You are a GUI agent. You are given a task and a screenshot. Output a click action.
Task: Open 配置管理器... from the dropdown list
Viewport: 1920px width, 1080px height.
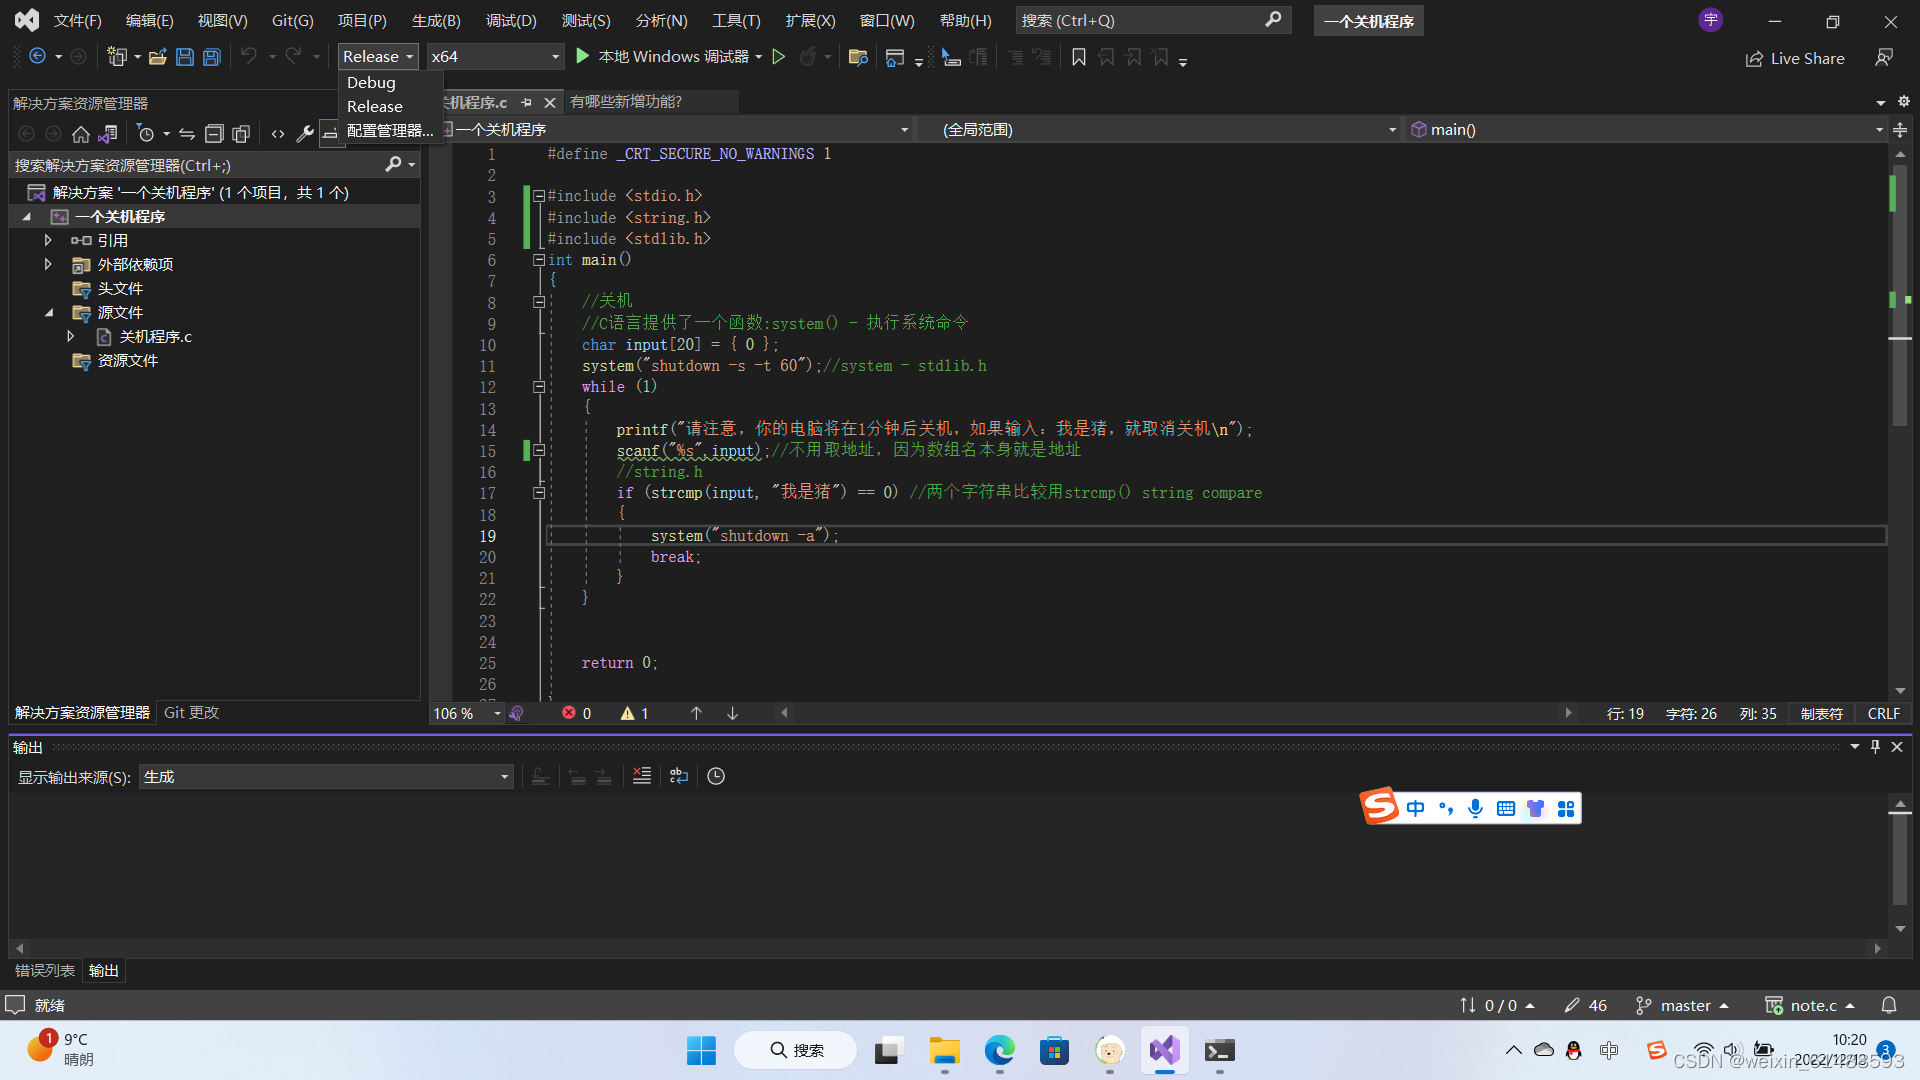pos(390,131)
